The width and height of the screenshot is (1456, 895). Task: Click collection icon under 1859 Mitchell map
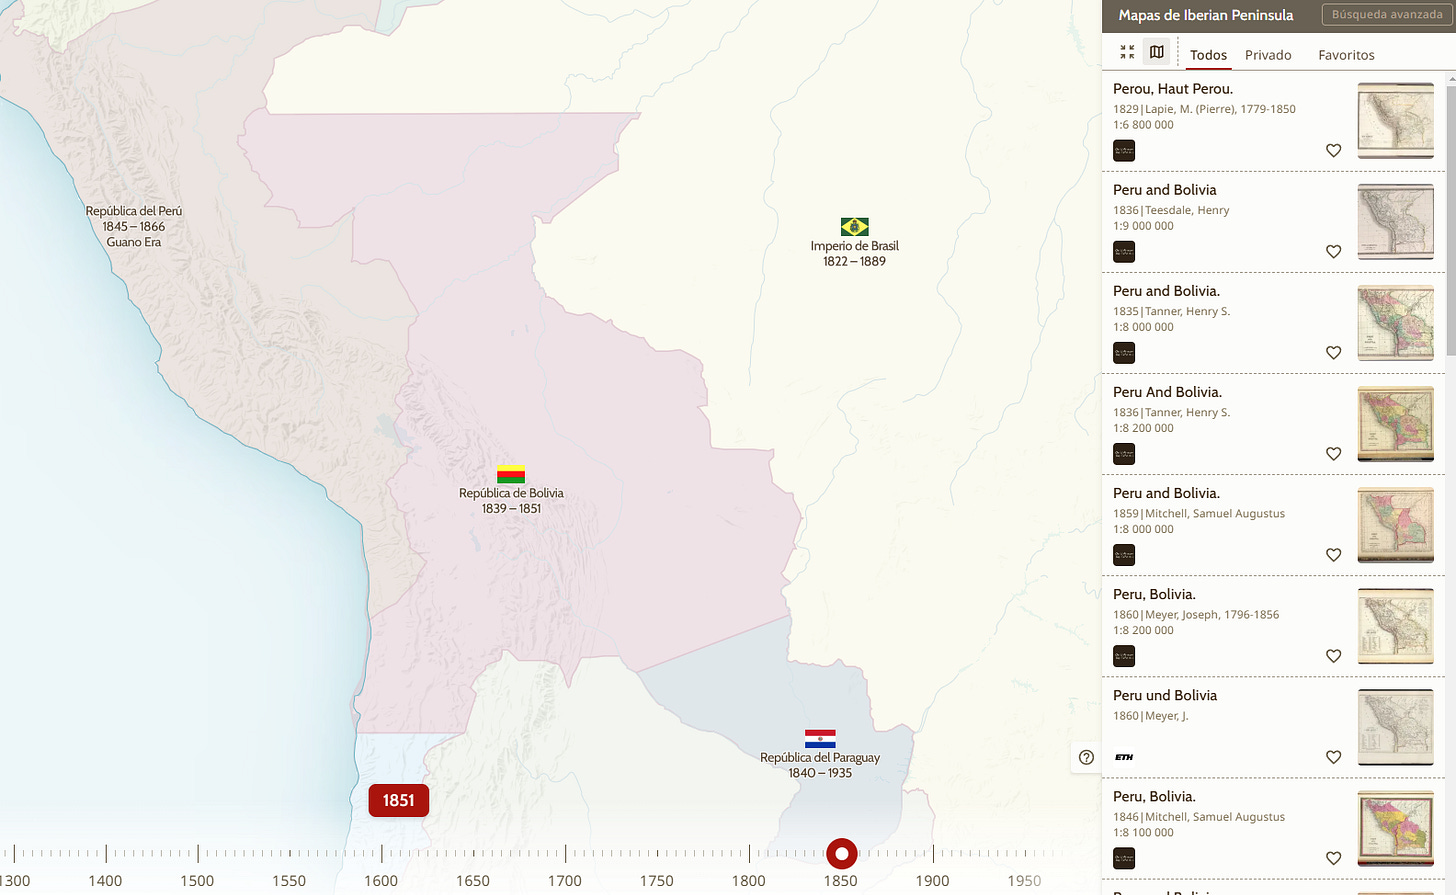tap(1124, 555)
